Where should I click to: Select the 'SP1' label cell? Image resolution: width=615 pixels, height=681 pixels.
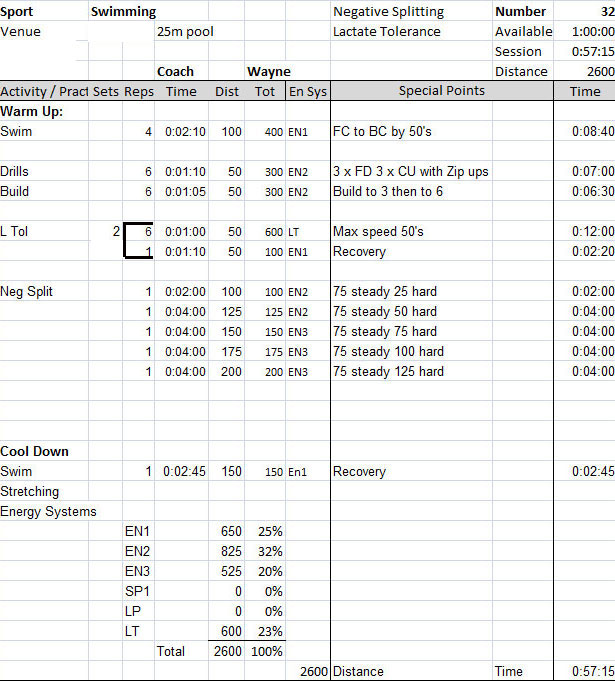pyautogui.click(x=137, y=591)
